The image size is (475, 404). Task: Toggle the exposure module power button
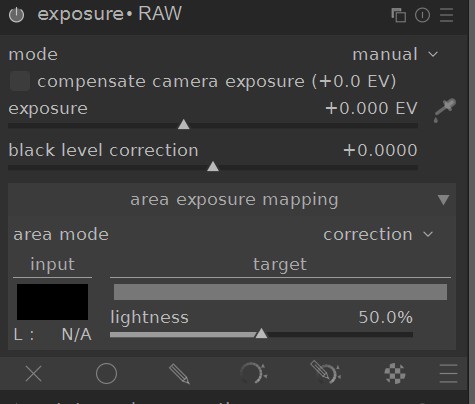pos(16,15)
